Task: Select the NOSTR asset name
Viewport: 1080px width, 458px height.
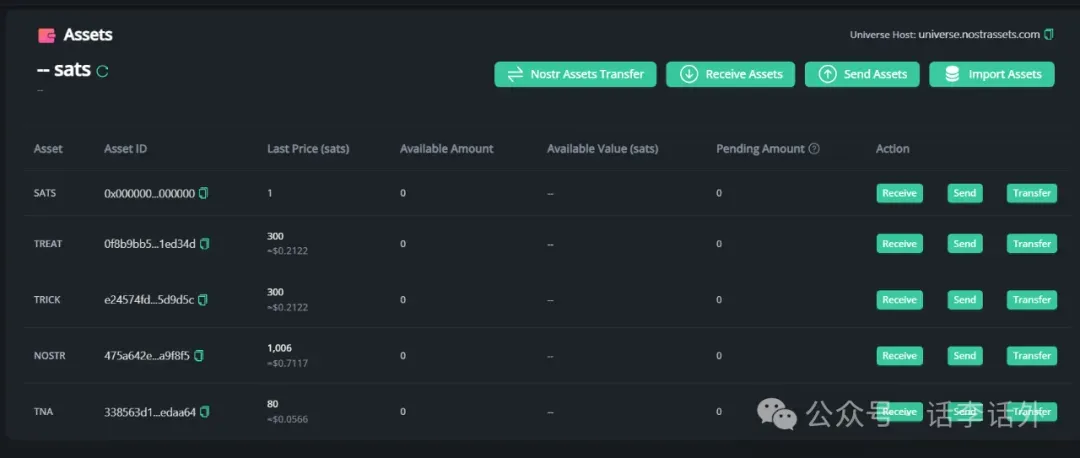Action: coord(50,355)
